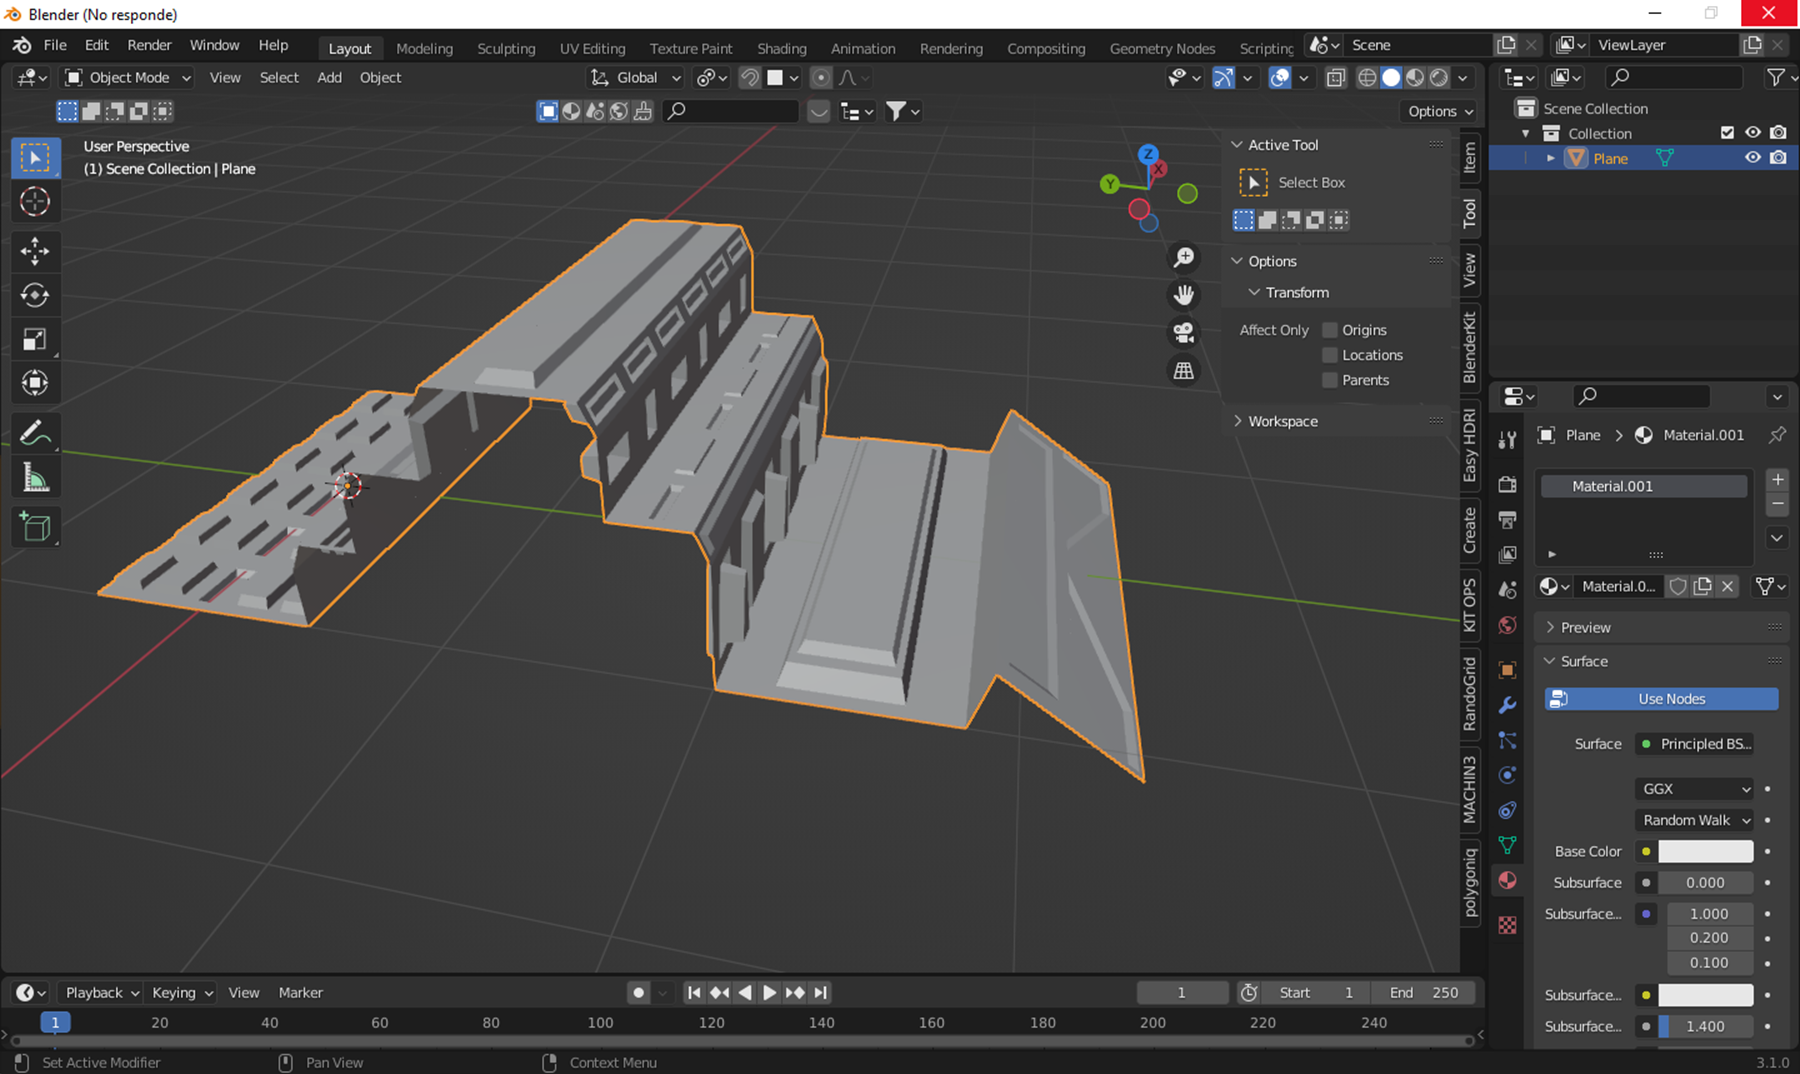The width and height of the screenshot is (1800, 1074).
Task: Open the Modifiers wrench properties tab
Action: (1507, 705)
